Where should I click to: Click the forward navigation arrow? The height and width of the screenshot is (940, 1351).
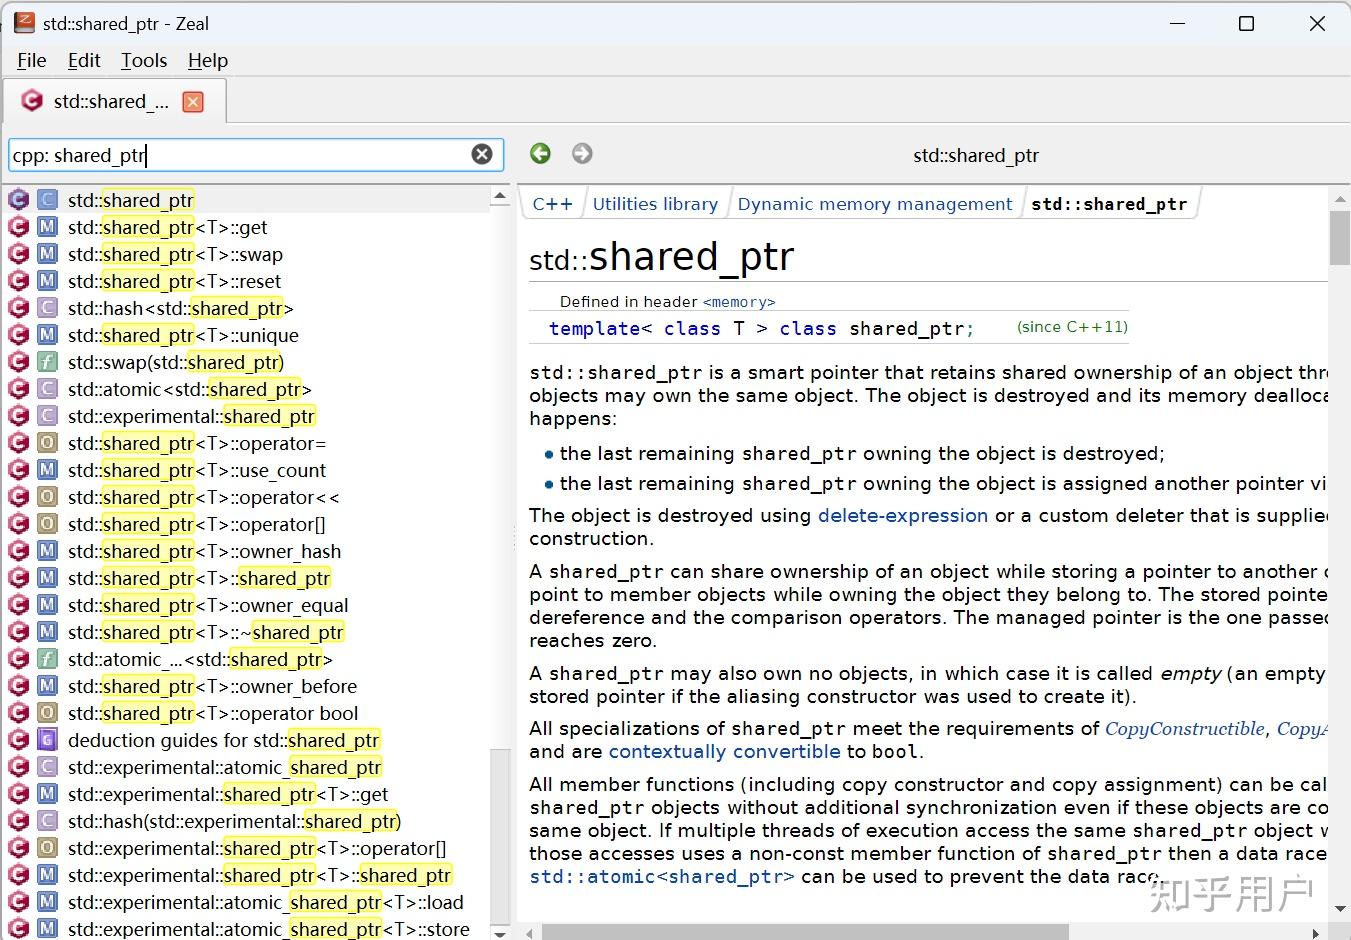[582, 154]
